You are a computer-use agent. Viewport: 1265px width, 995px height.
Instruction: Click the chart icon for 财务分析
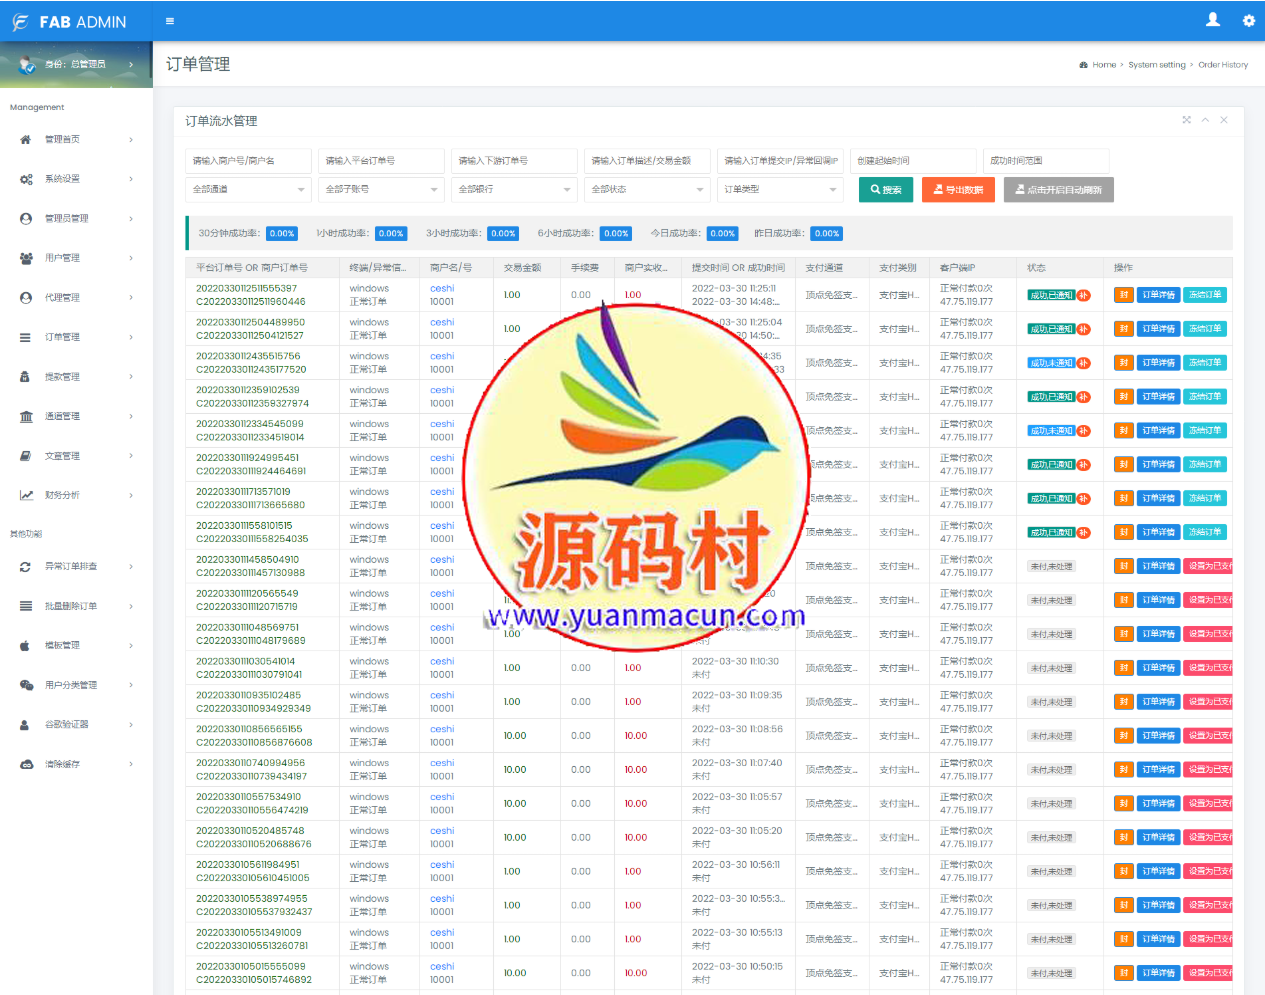26,495
